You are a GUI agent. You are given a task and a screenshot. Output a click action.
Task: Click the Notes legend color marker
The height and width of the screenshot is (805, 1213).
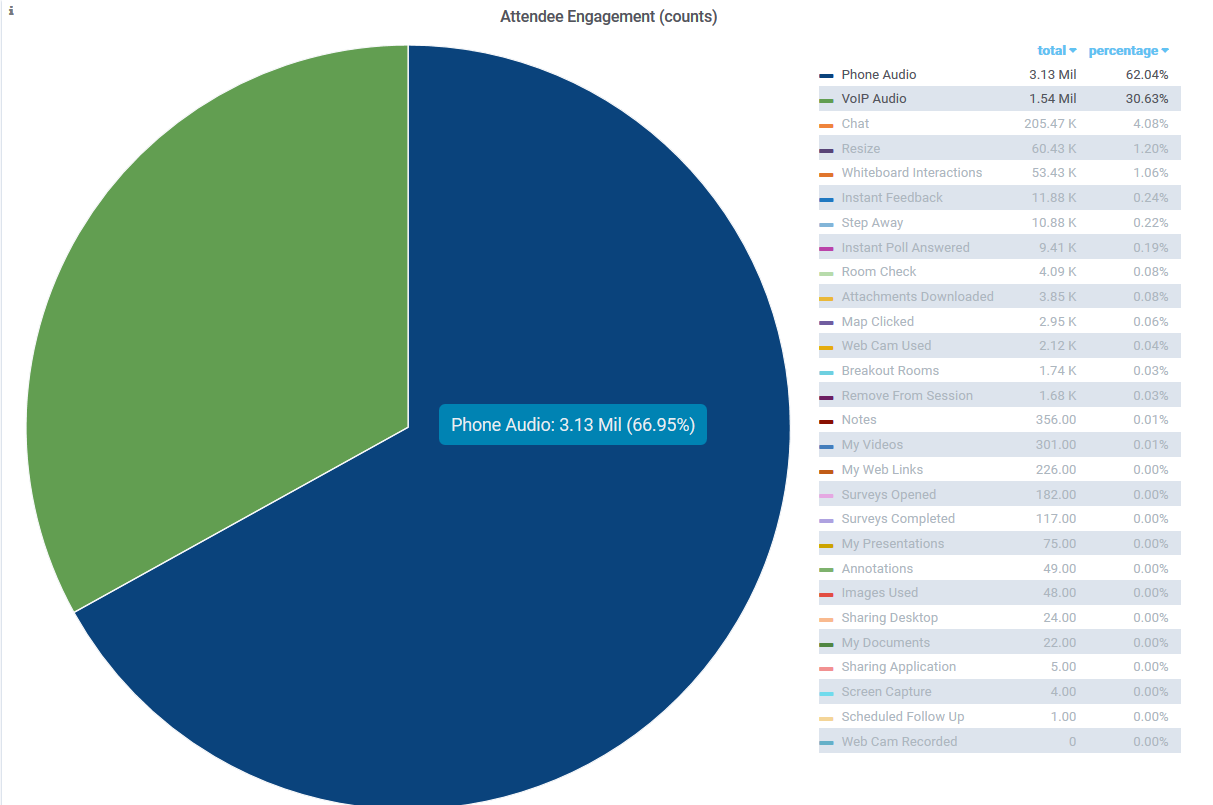click(826, 421)
